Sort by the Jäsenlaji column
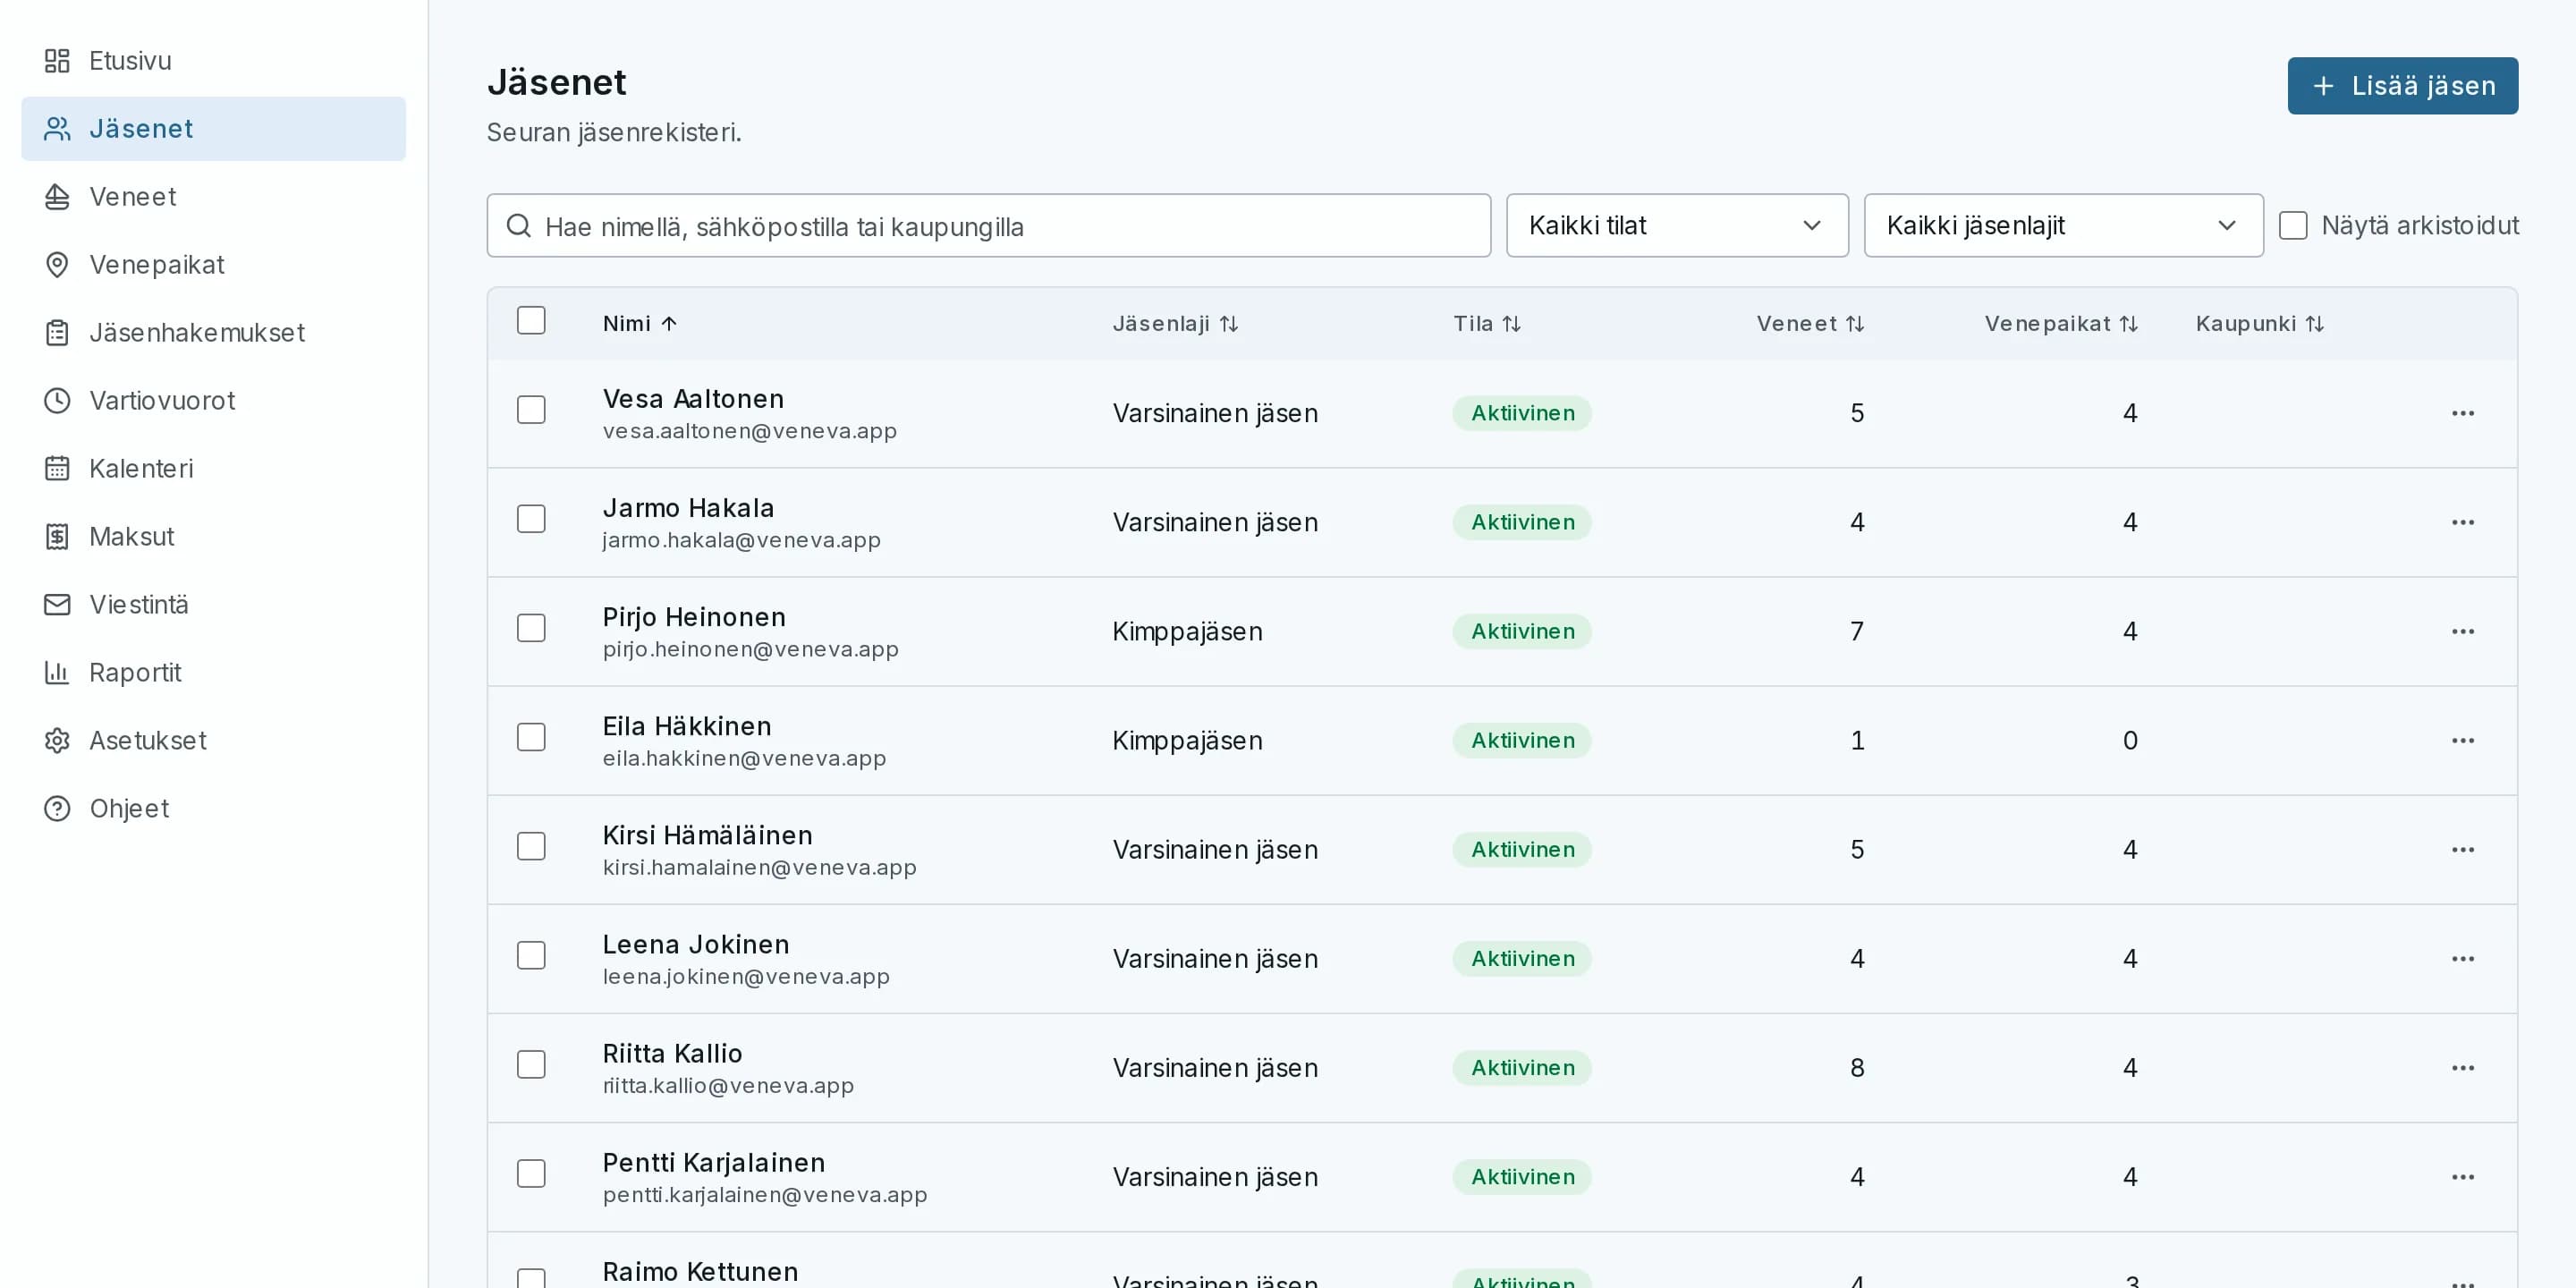 point(1175,324)
